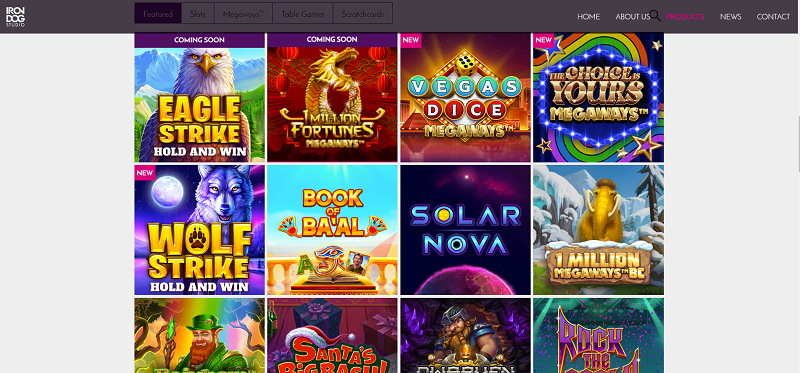Go to the Home page link
Screen dimensions: 800x373
pyautogui.click(x=588, y=16)
